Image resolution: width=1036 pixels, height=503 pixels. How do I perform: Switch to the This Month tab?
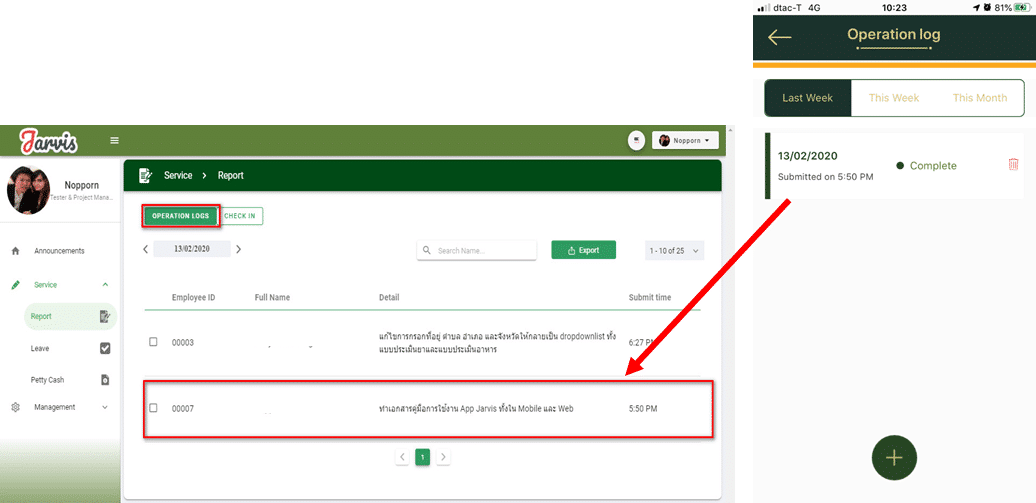[x=979, y=98]
